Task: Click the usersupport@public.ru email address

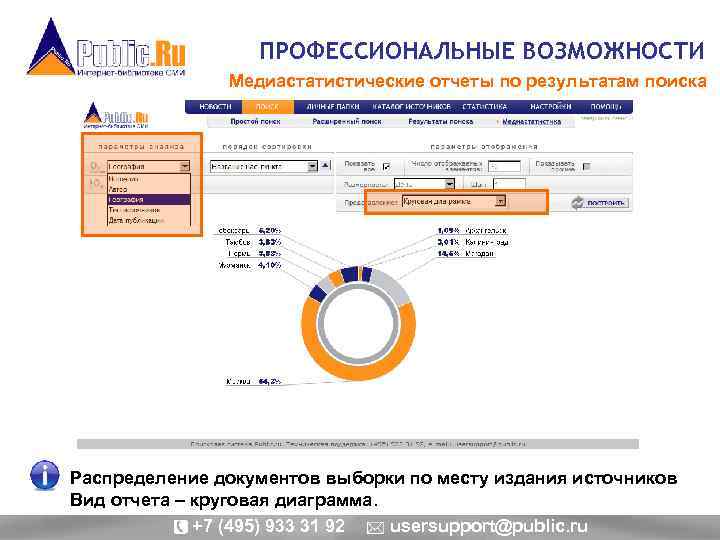Action: 489,526
